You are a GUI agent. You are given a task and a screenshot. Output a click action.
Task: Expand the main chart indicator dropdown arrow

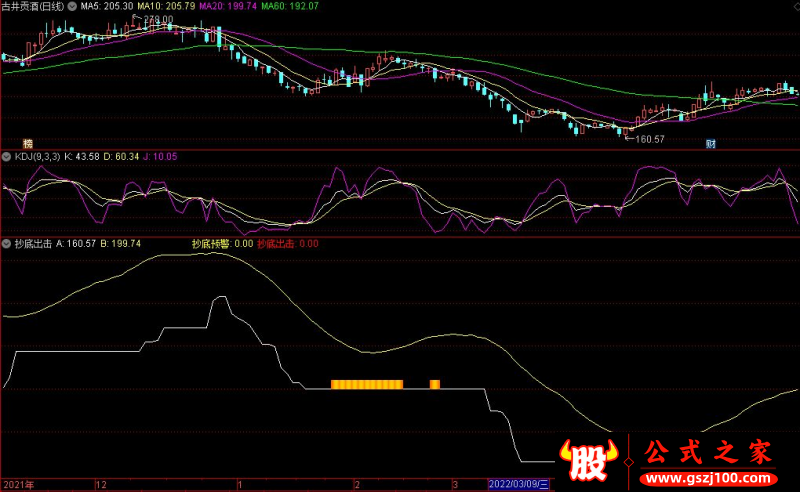click(x=72, y=7)
